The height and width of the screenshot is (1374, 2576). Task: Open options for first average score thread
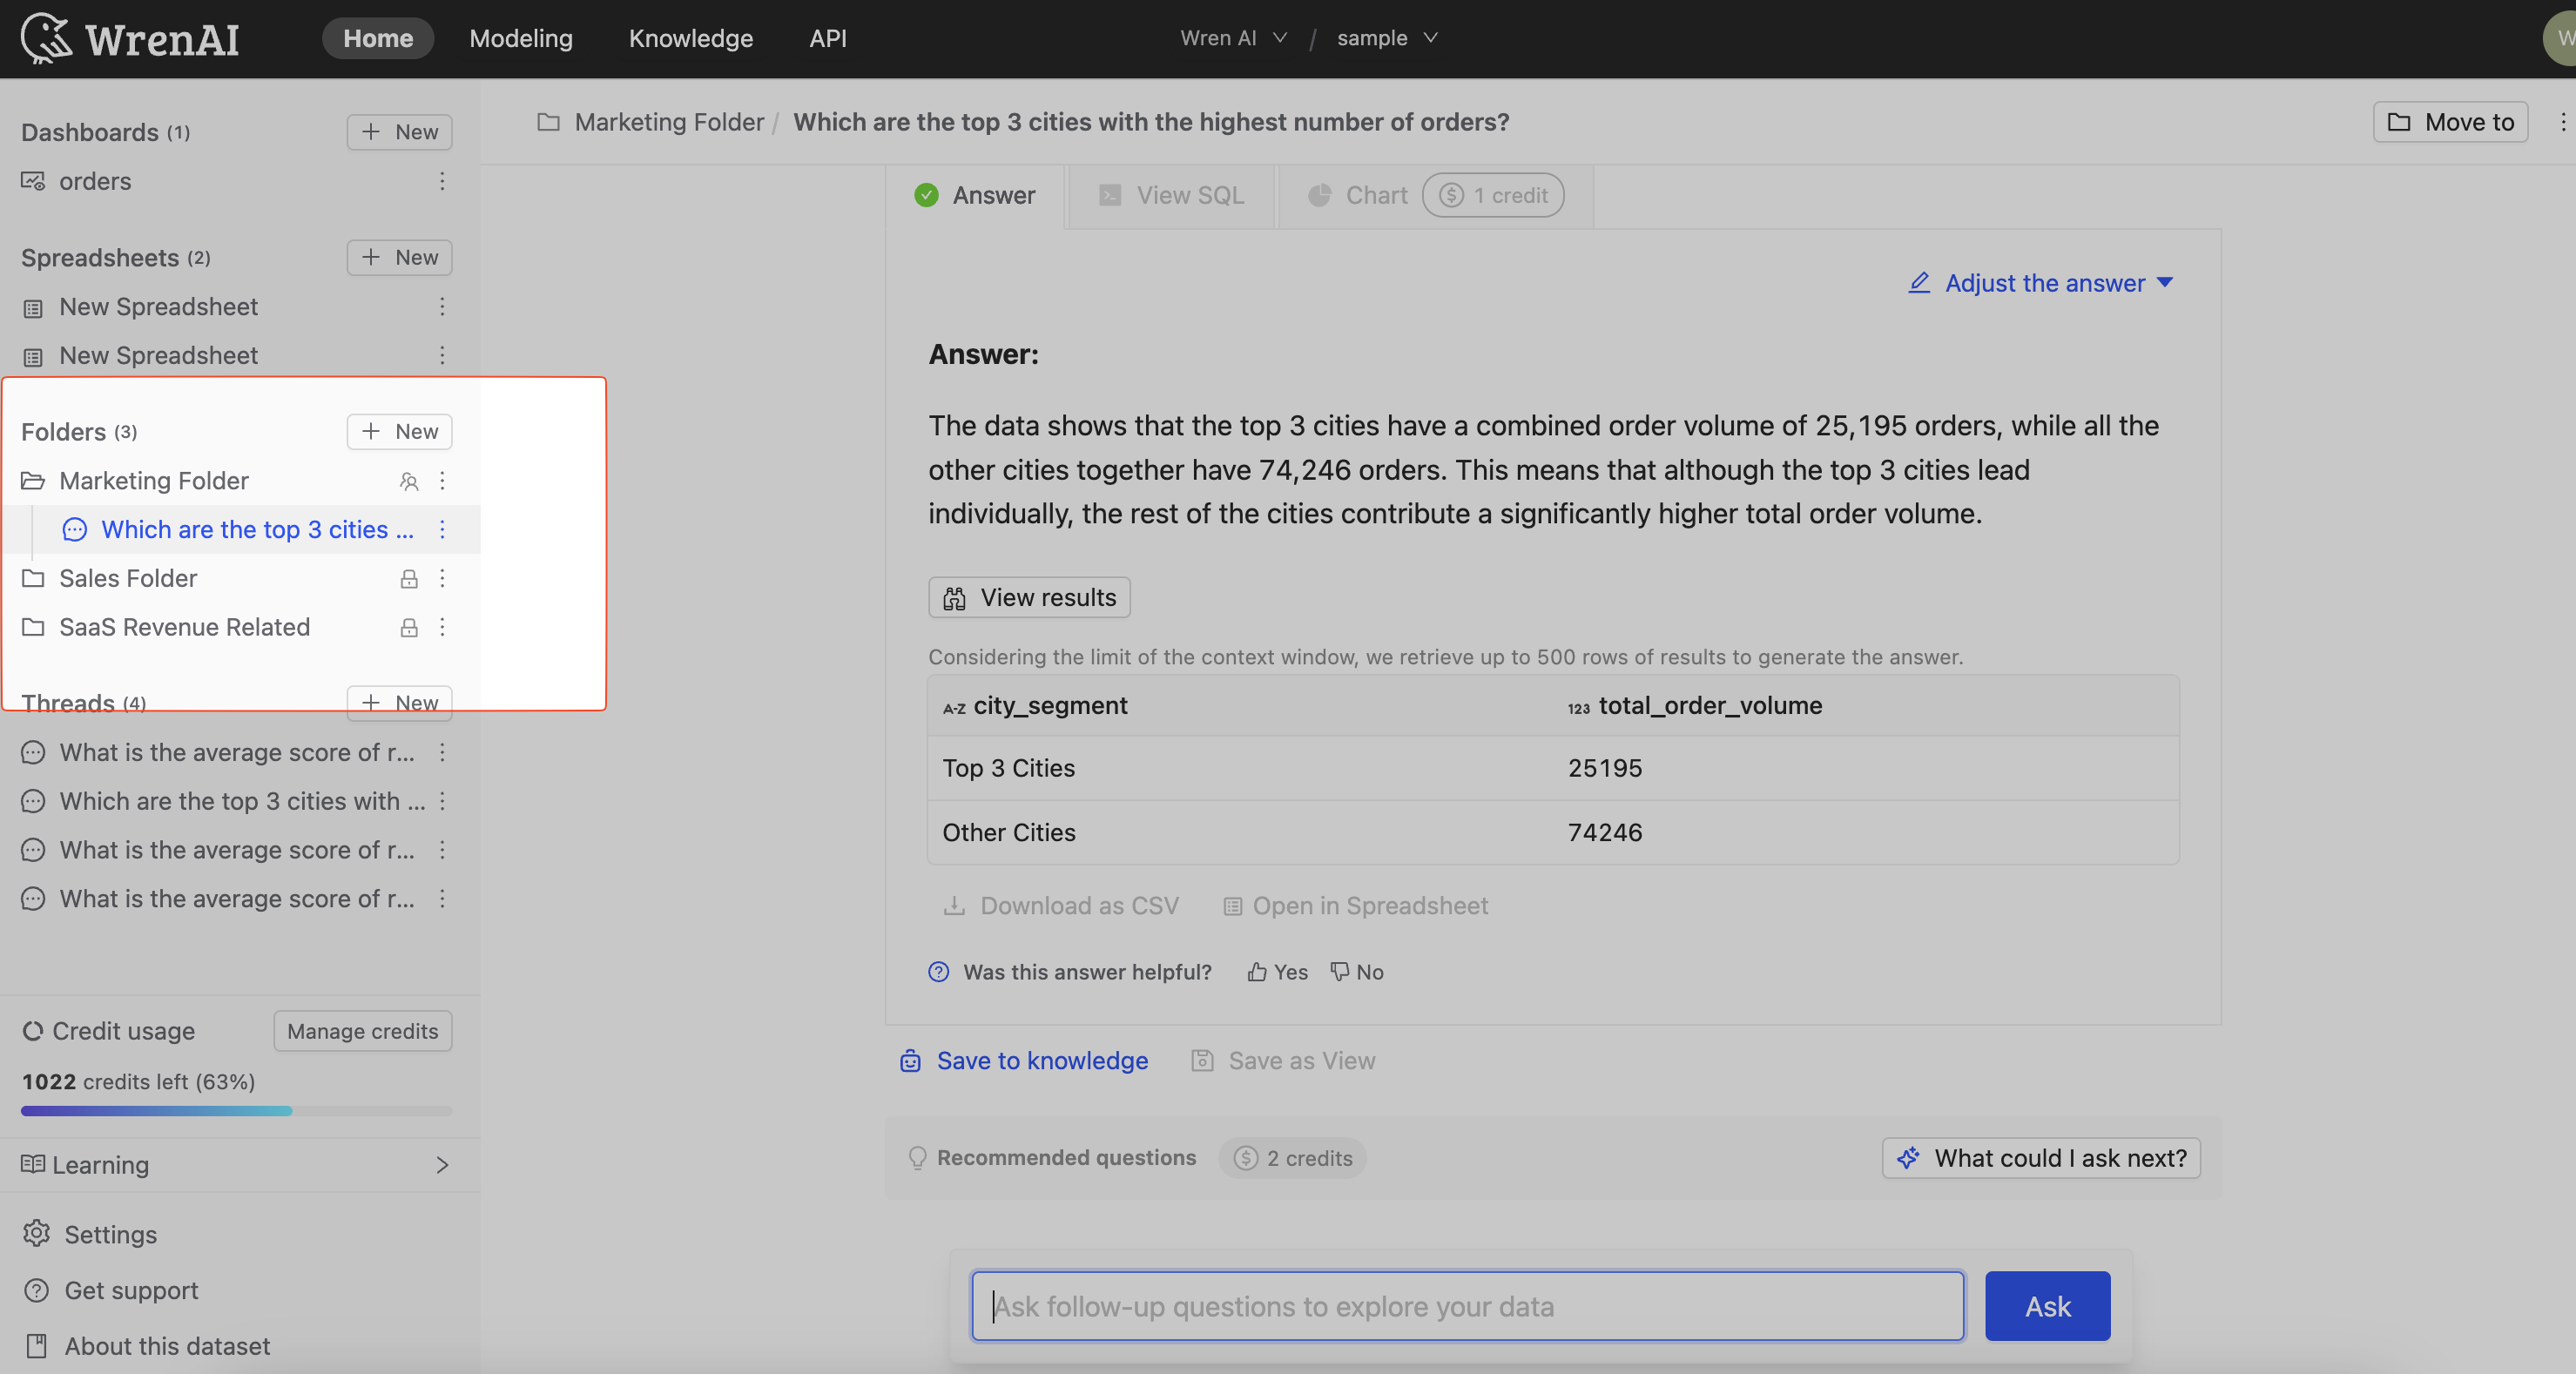[x=442, y=753]
